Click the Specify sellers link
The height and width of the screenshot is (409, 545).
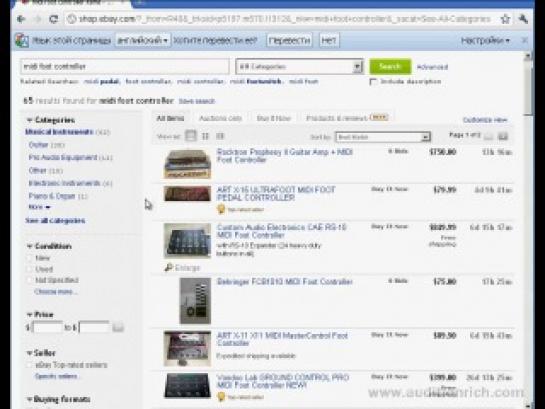pos(56,376)
